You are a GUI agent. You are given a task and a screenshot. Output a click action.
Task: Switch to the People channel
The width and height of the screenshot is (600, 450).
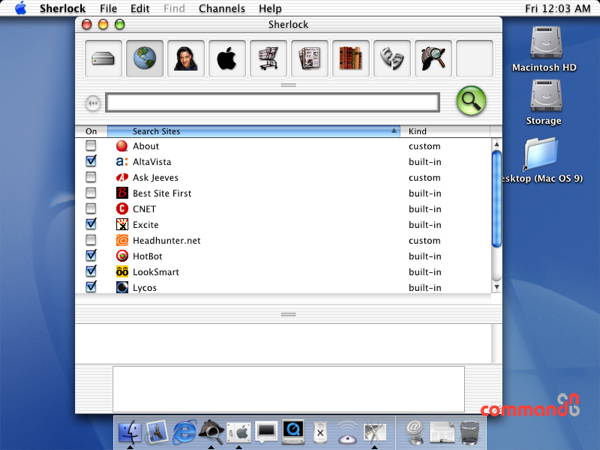click(186, 59)
